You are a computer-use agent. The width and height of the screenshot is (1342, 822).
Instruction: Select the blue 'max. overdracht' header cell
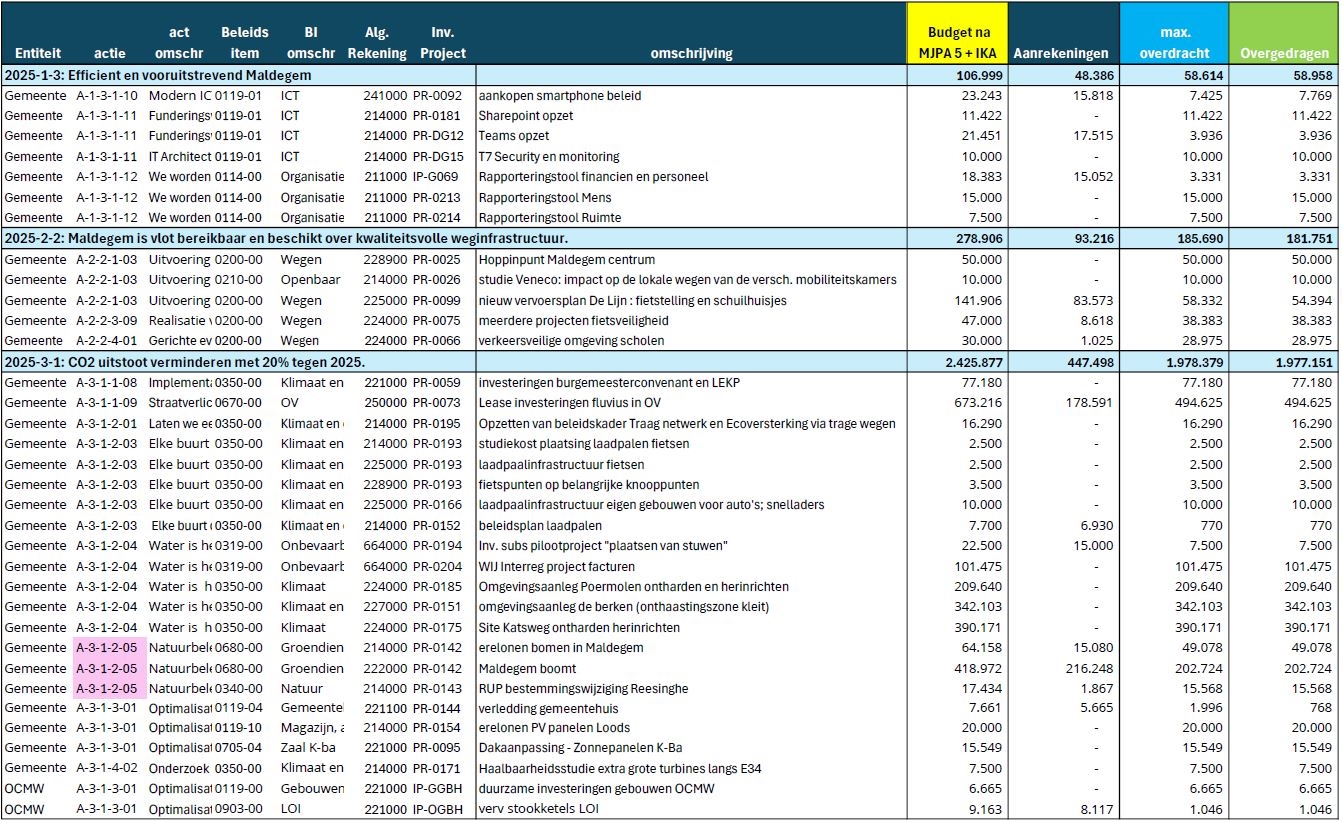1173,34
